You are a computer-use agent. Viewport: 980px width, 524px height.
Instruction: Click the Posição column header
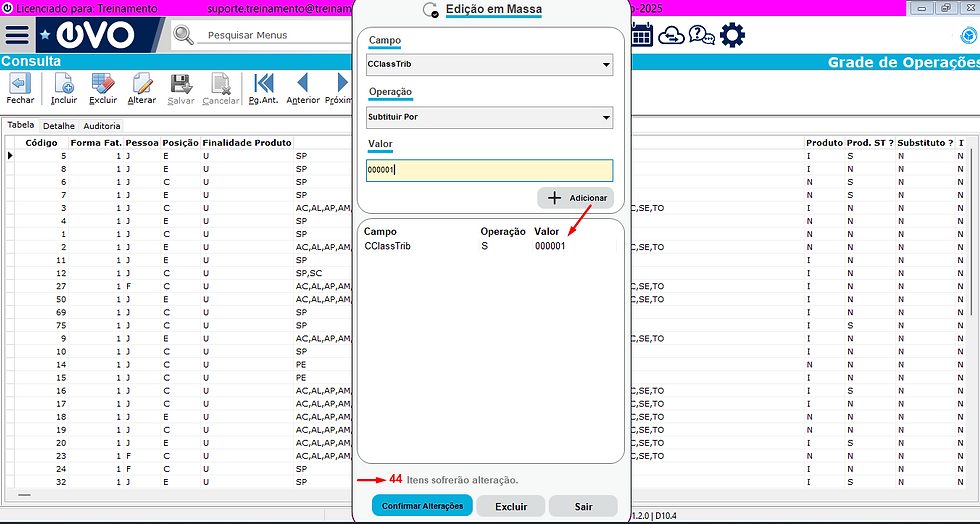coord(180,143)
